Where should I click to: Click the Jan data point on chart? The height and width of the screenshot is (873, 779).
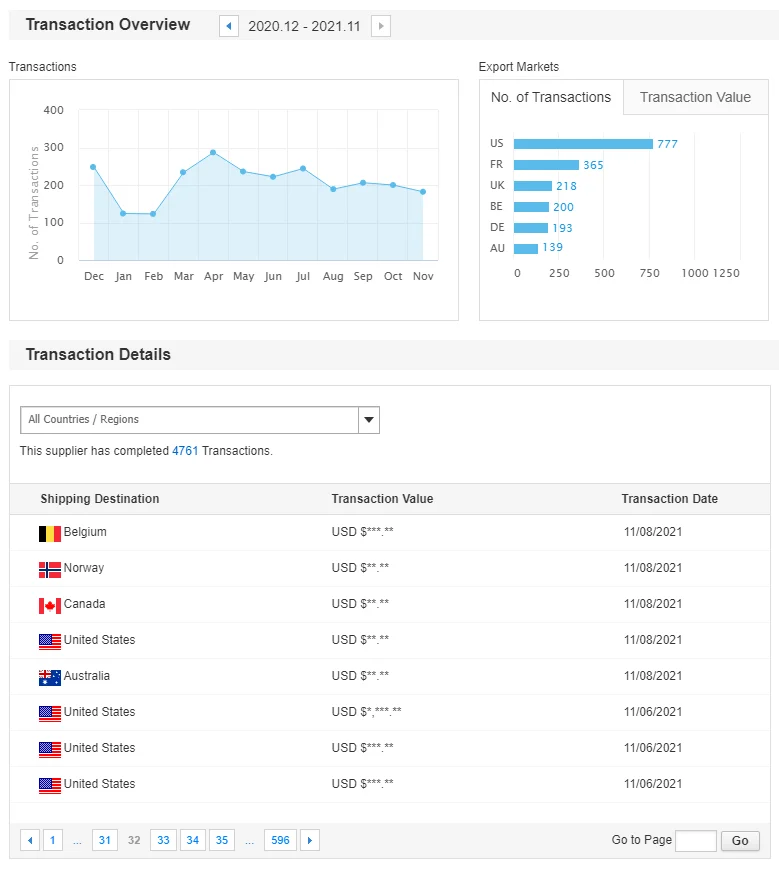point(123,213)
